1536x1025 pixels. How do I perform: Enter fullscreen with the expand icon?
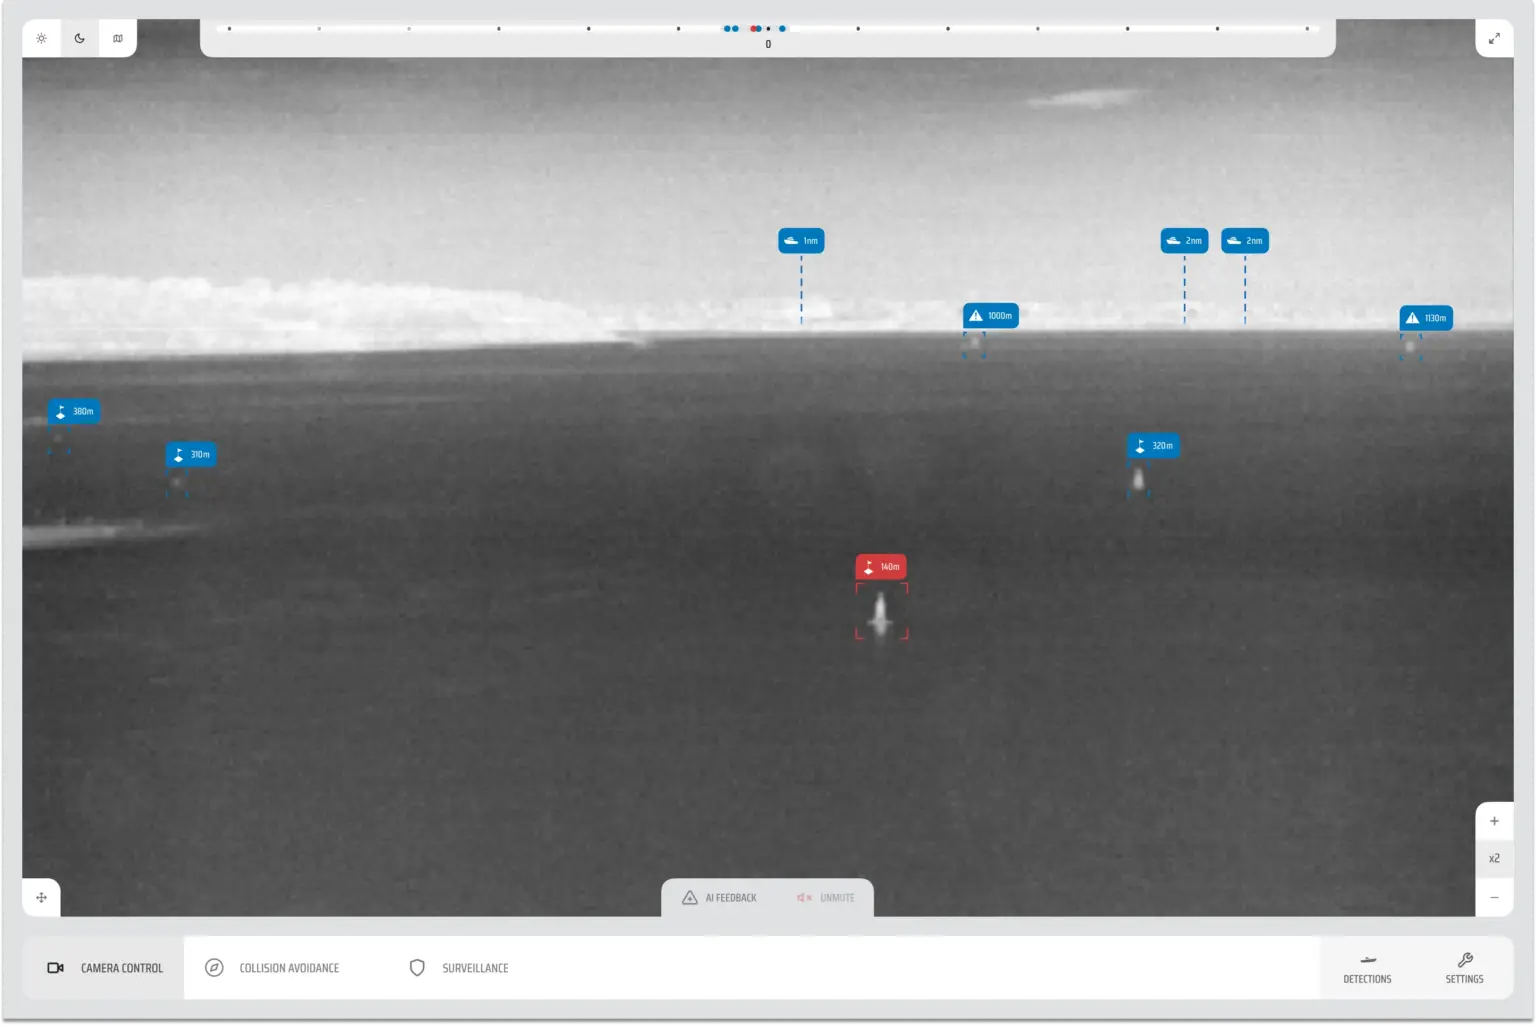(1494, 39)
